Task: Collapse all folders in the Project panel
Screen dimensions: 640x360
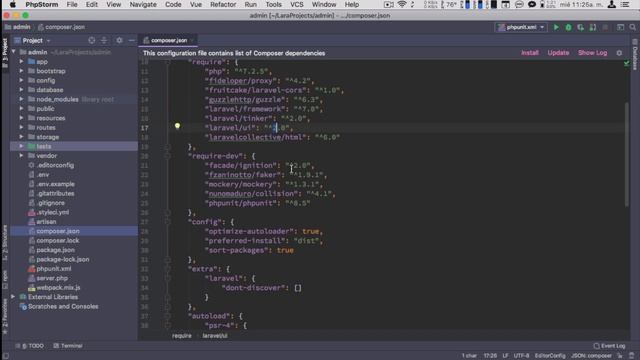Action: point(104,40)
